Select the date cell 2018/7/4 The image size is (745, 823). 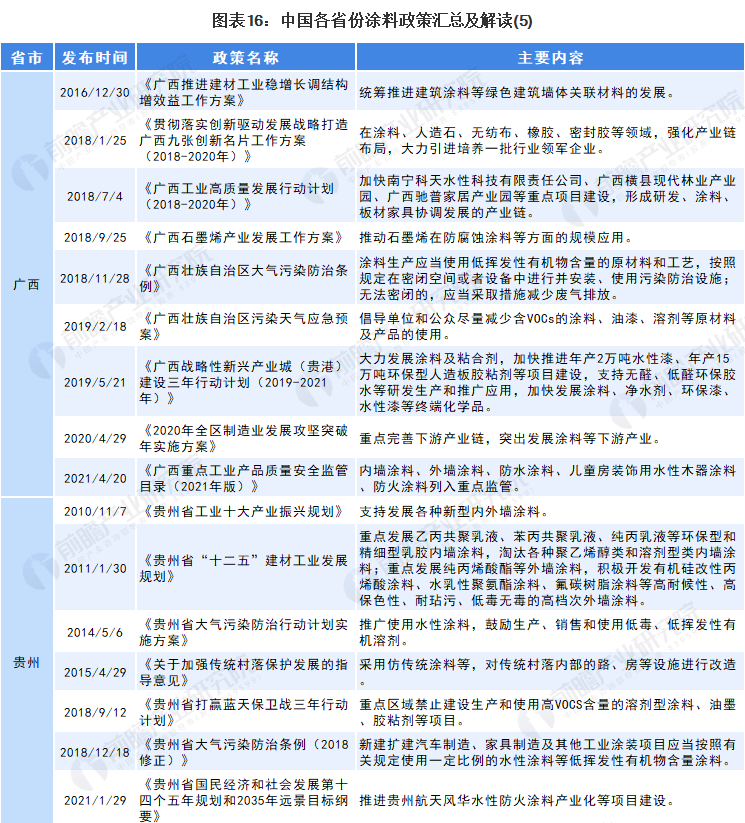(x=95, y=195)
